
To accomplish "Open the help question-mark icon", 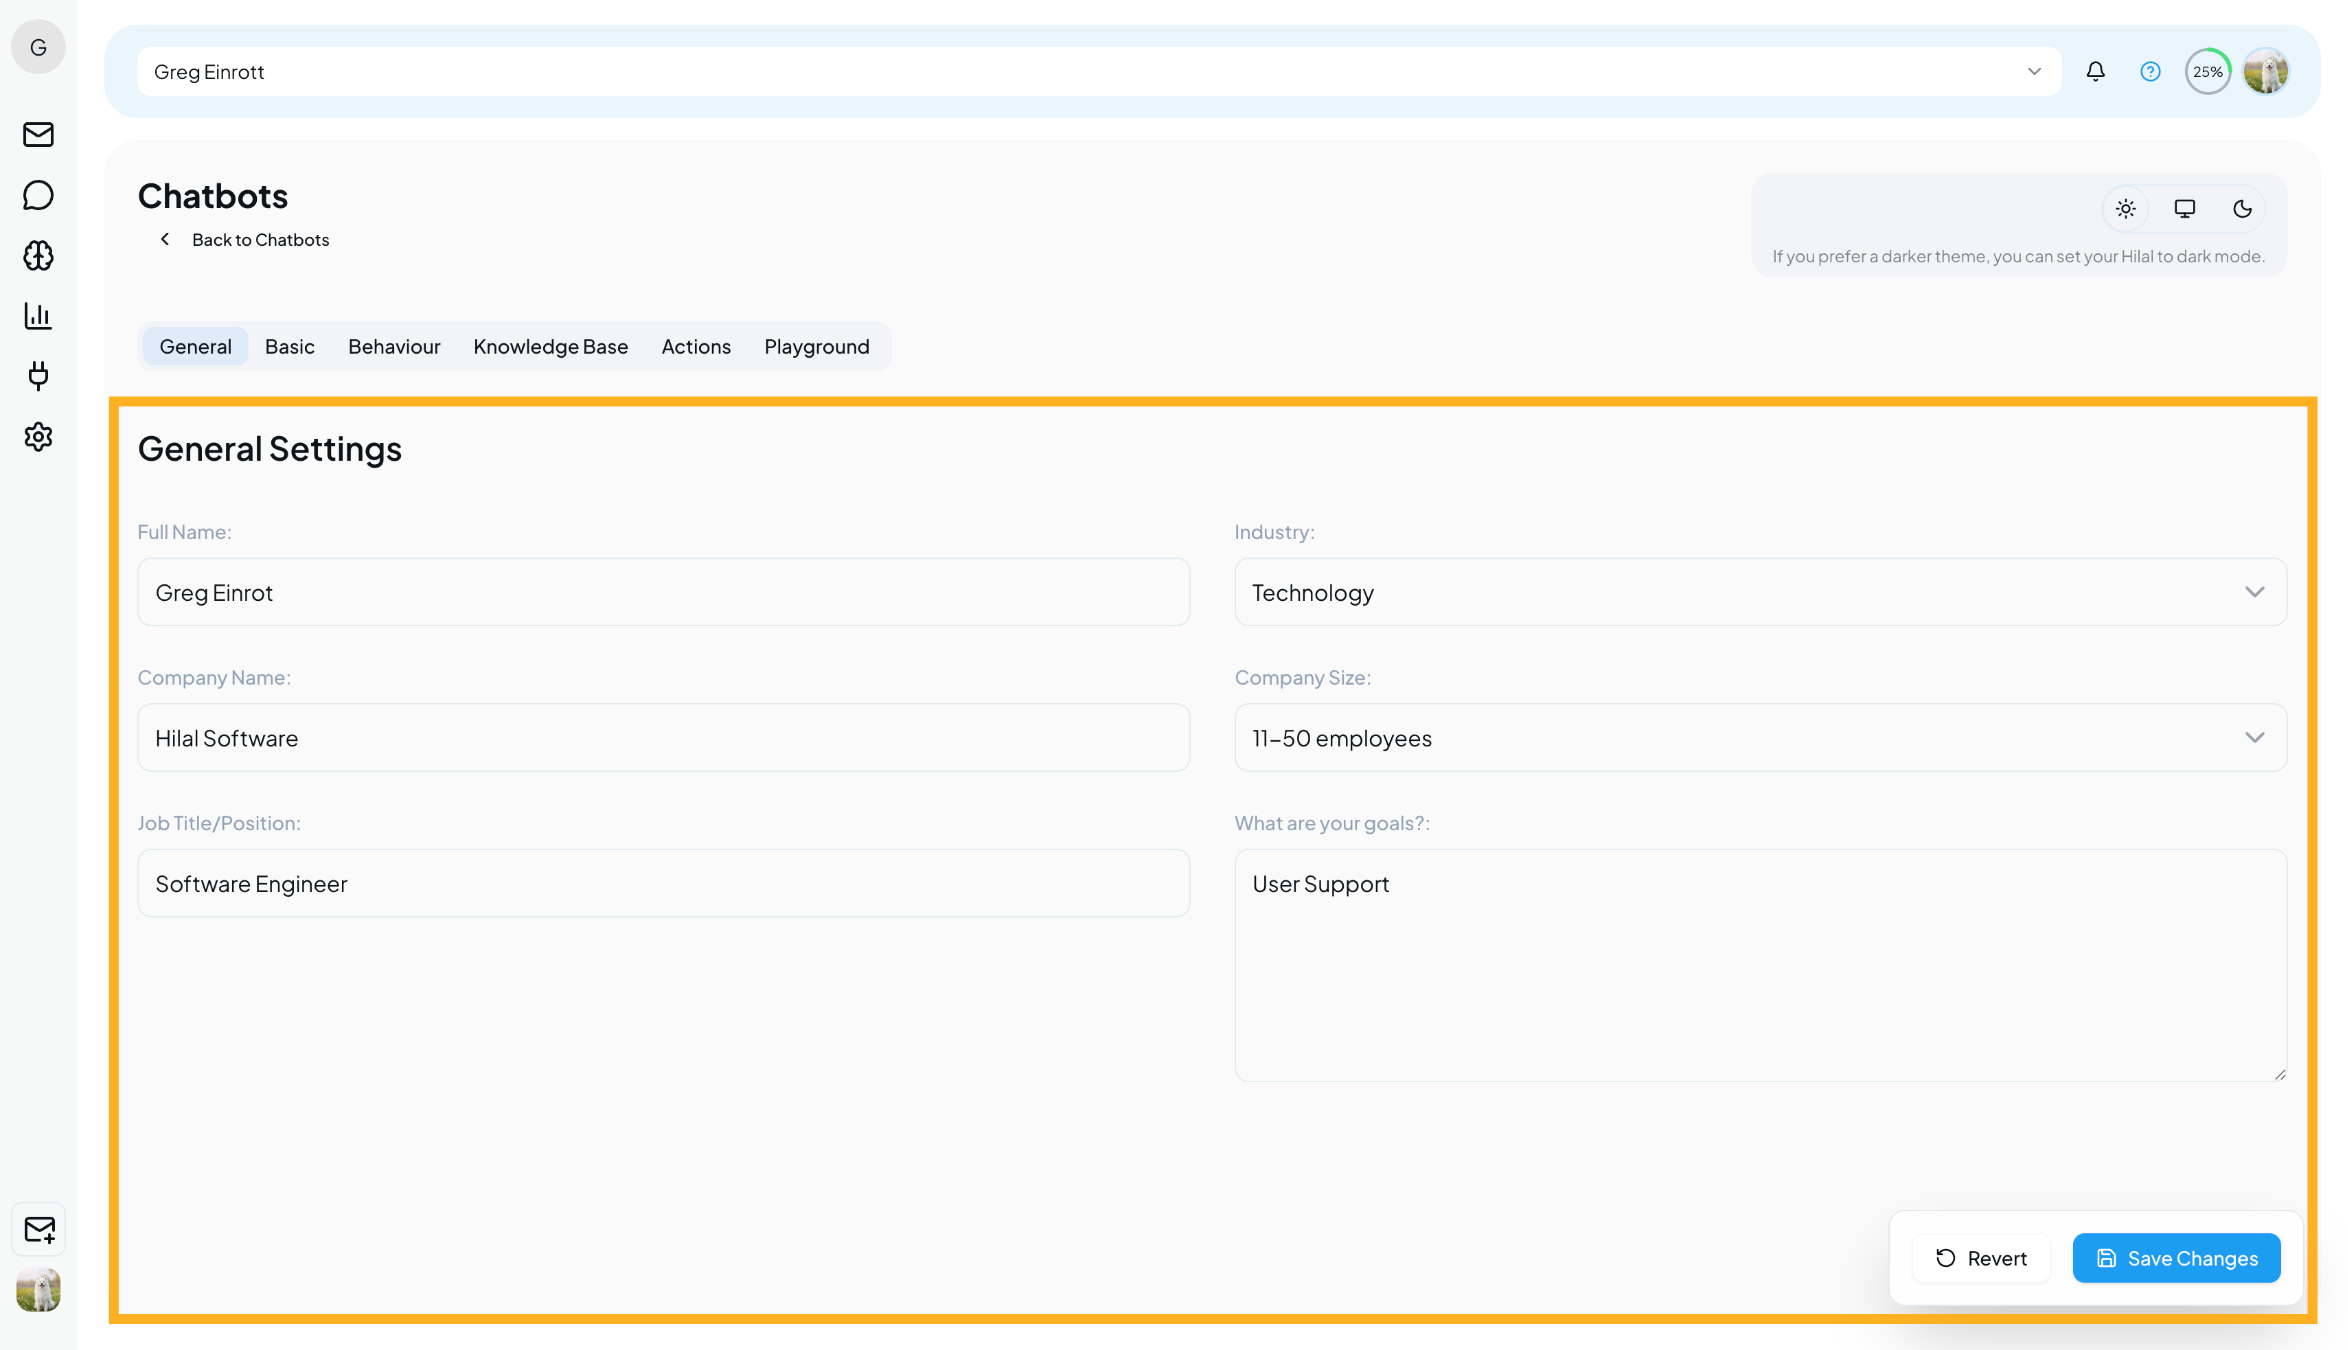I will tap(2149, 71).
